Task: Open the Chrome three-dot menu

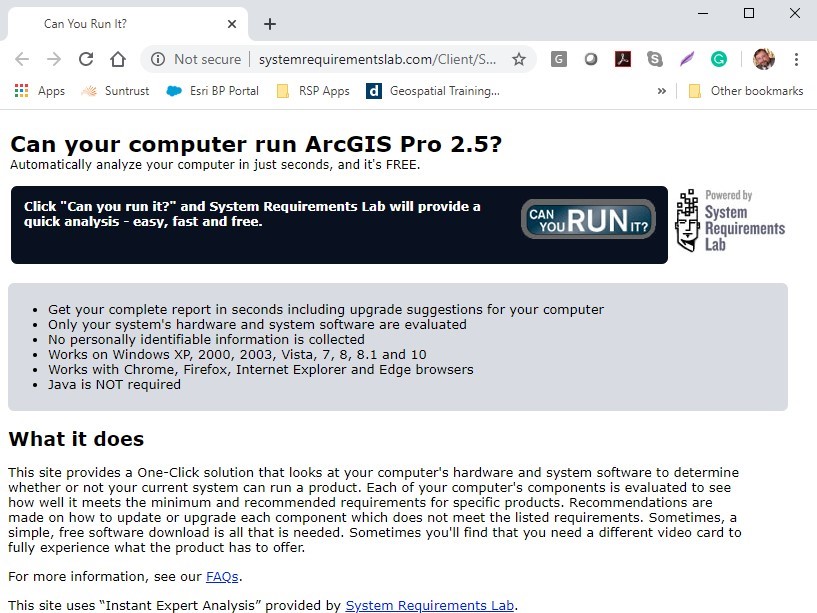Action: point(797,59)
